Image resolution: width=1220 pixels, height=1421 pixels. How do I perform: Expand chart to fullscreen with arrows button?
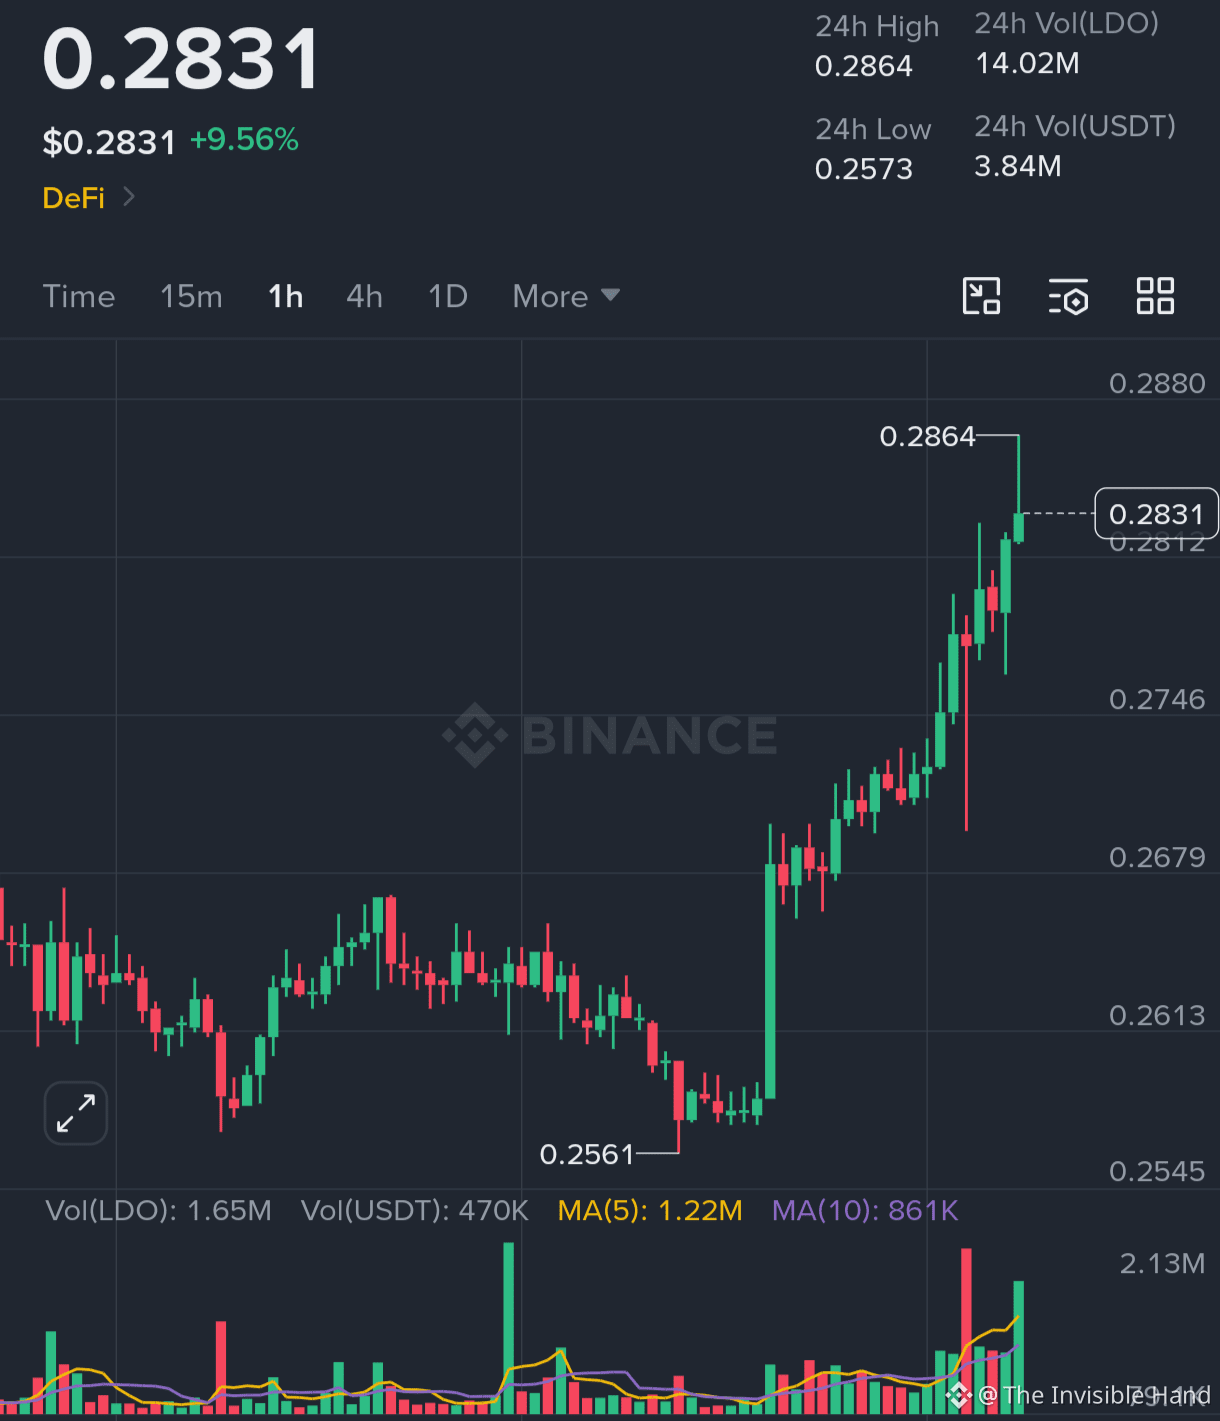(76, 1113)
